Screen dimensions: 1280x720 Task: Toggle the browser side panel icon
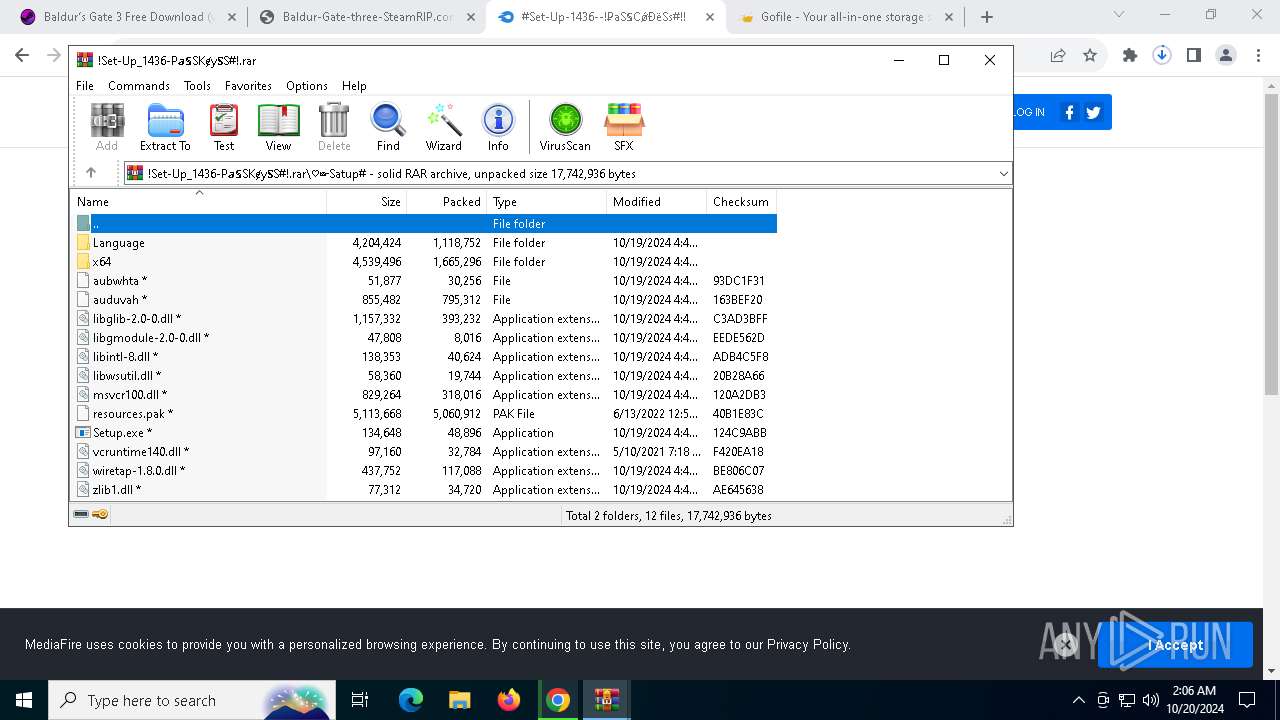(x=1194, y=56)
